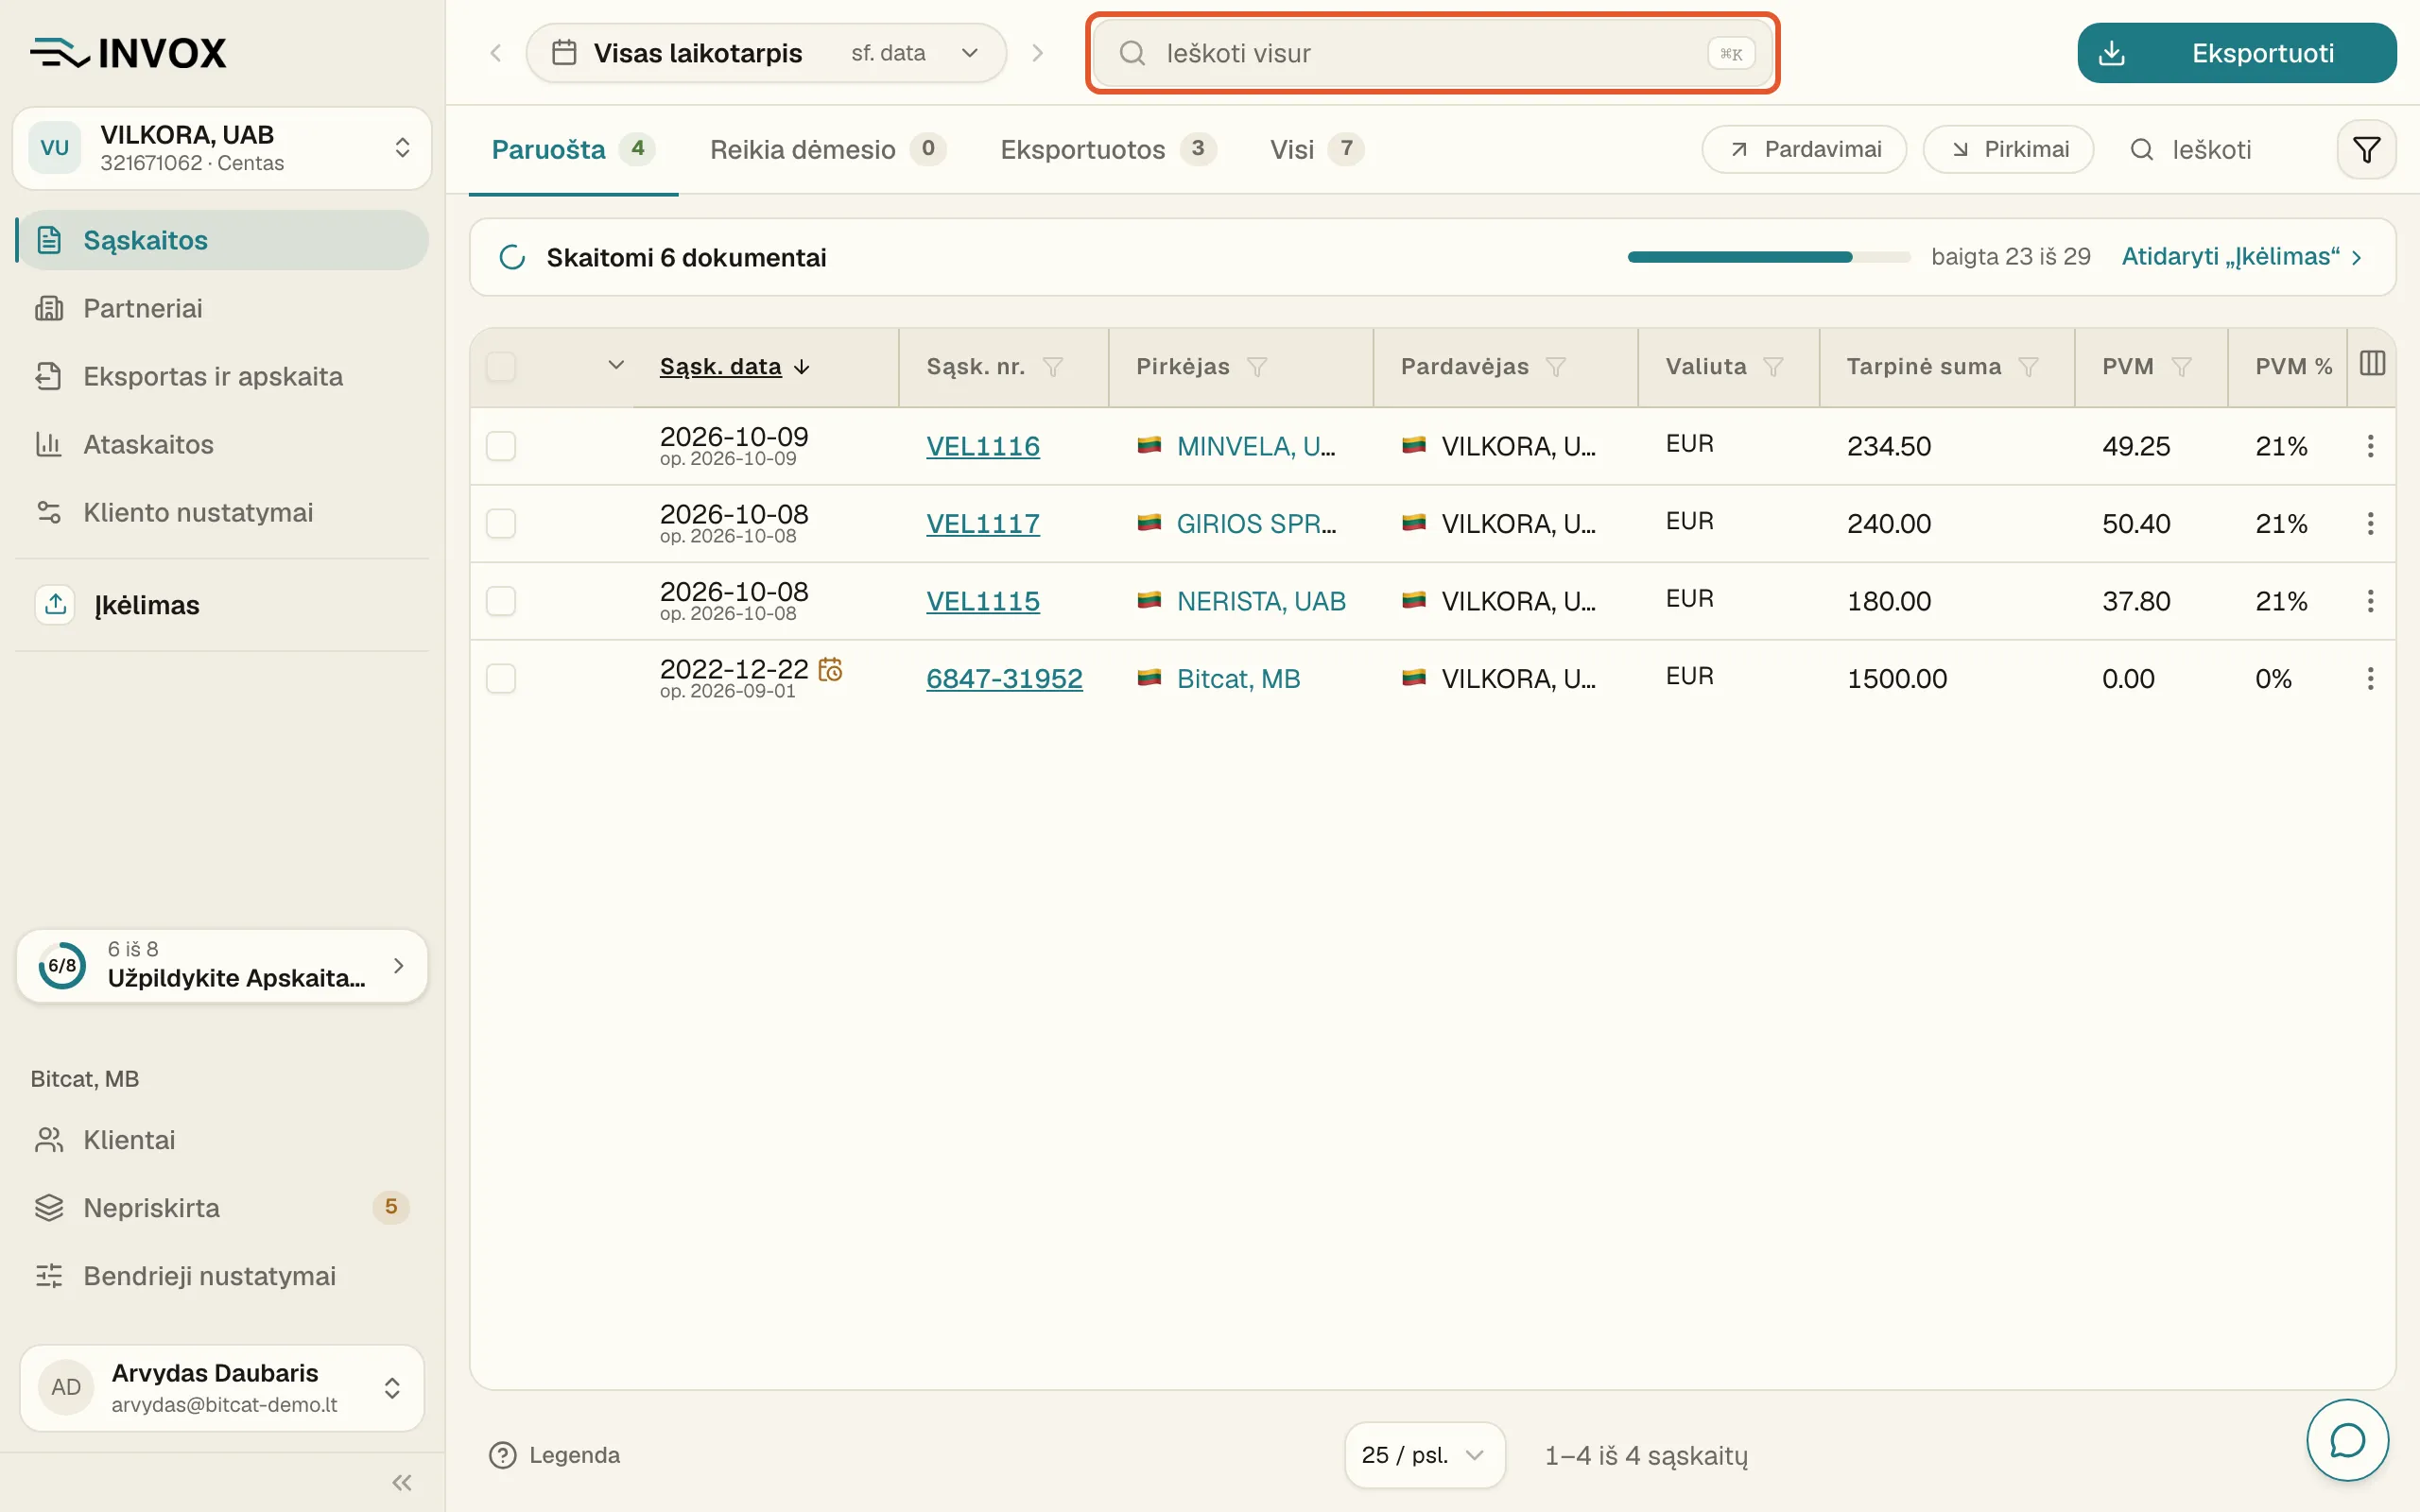
Task: Filter by Sąsk. nr. column funnel
Action: pos(1052,367)
